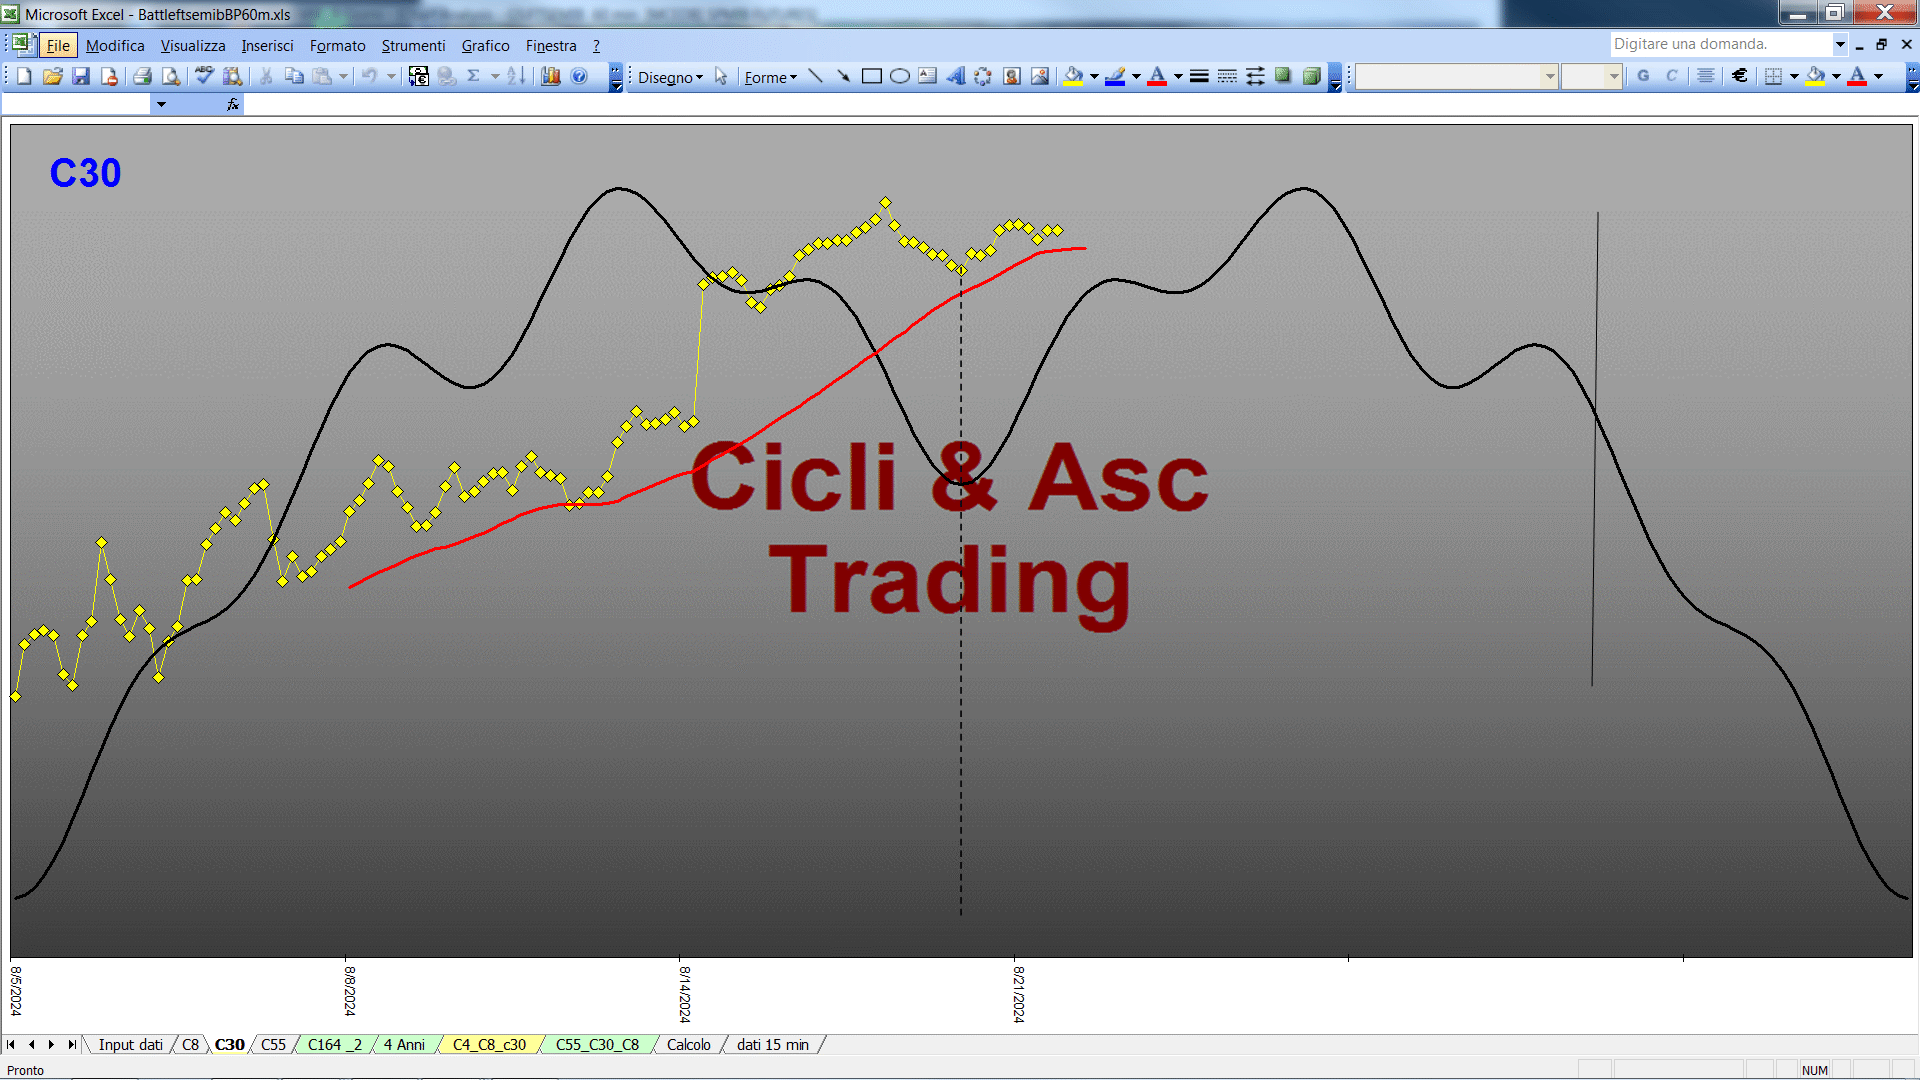Select the Oval drawing tool
1920x1080 pixels.
click(899, 76)
